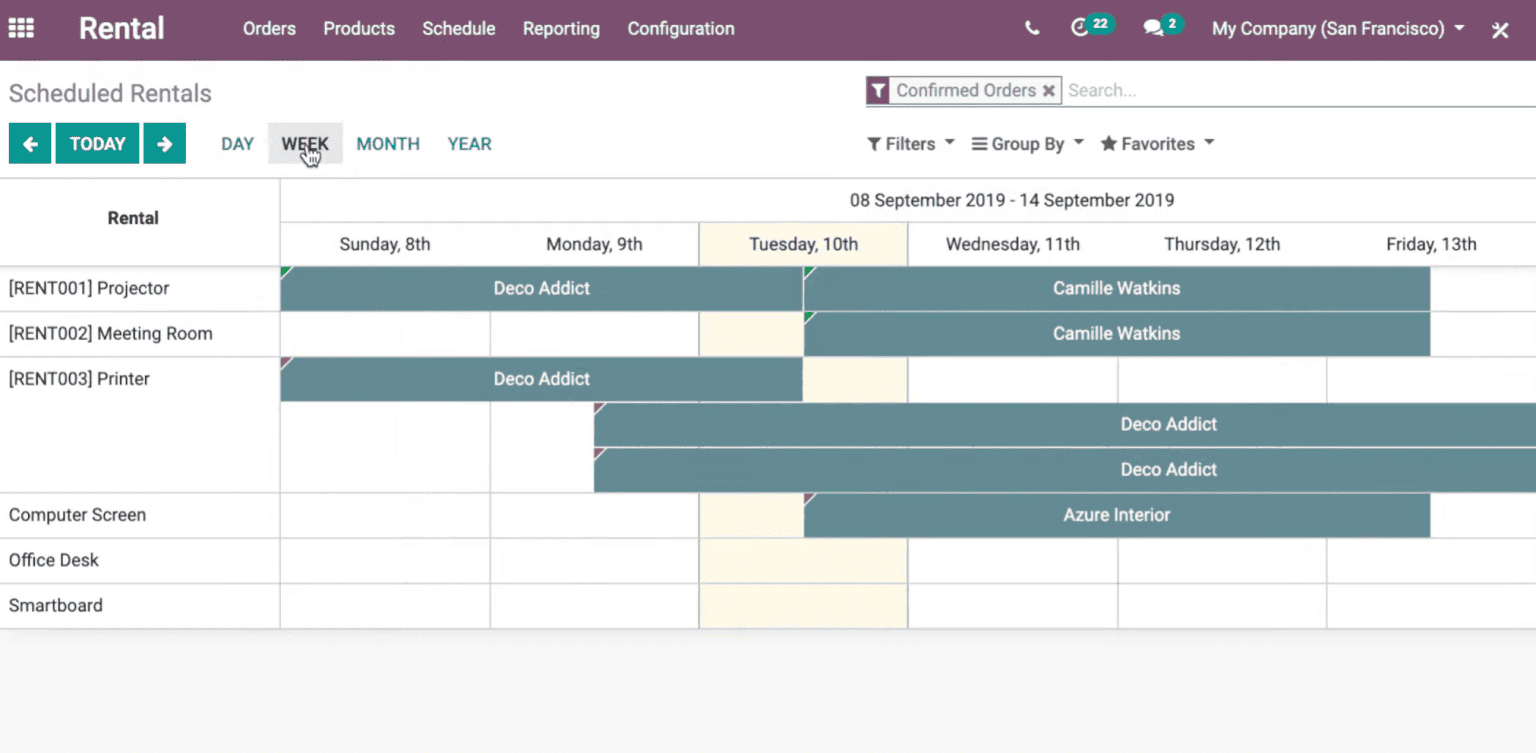Screen dimensions: 1536x753
Task: Open Camille Watkins Meeting Room rental bar
Action: 1116,334
